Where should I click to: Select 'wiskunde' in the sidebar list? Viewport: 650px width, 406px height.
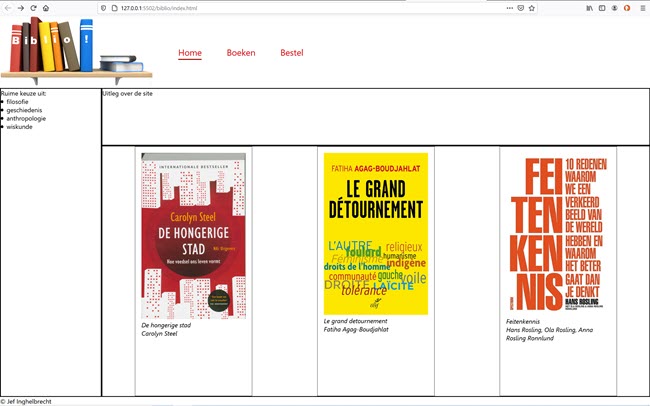[19, 126]
